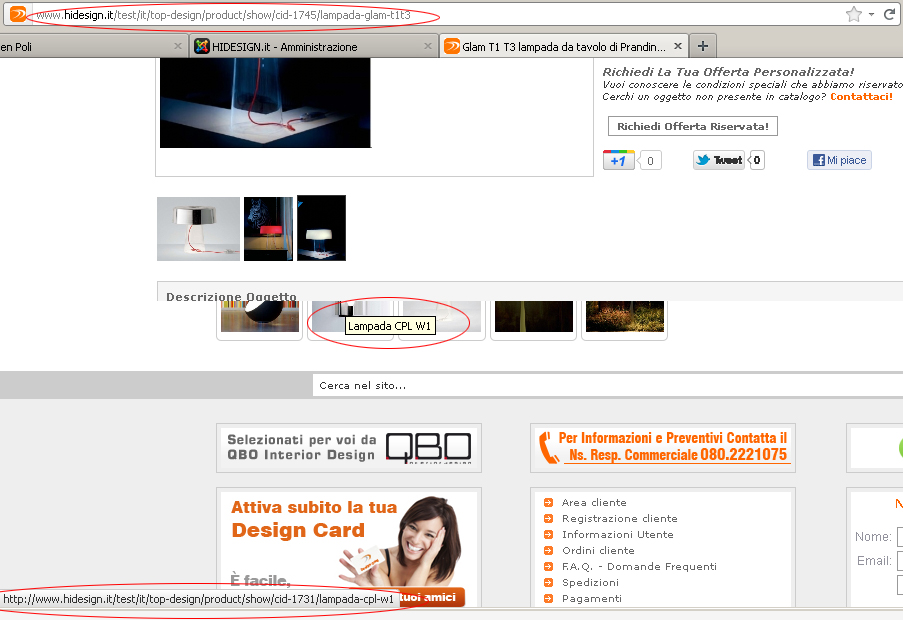Screen dimensions: 903x620
Task: Close the Glam T1 T3 tab
Action: [678, 46]
